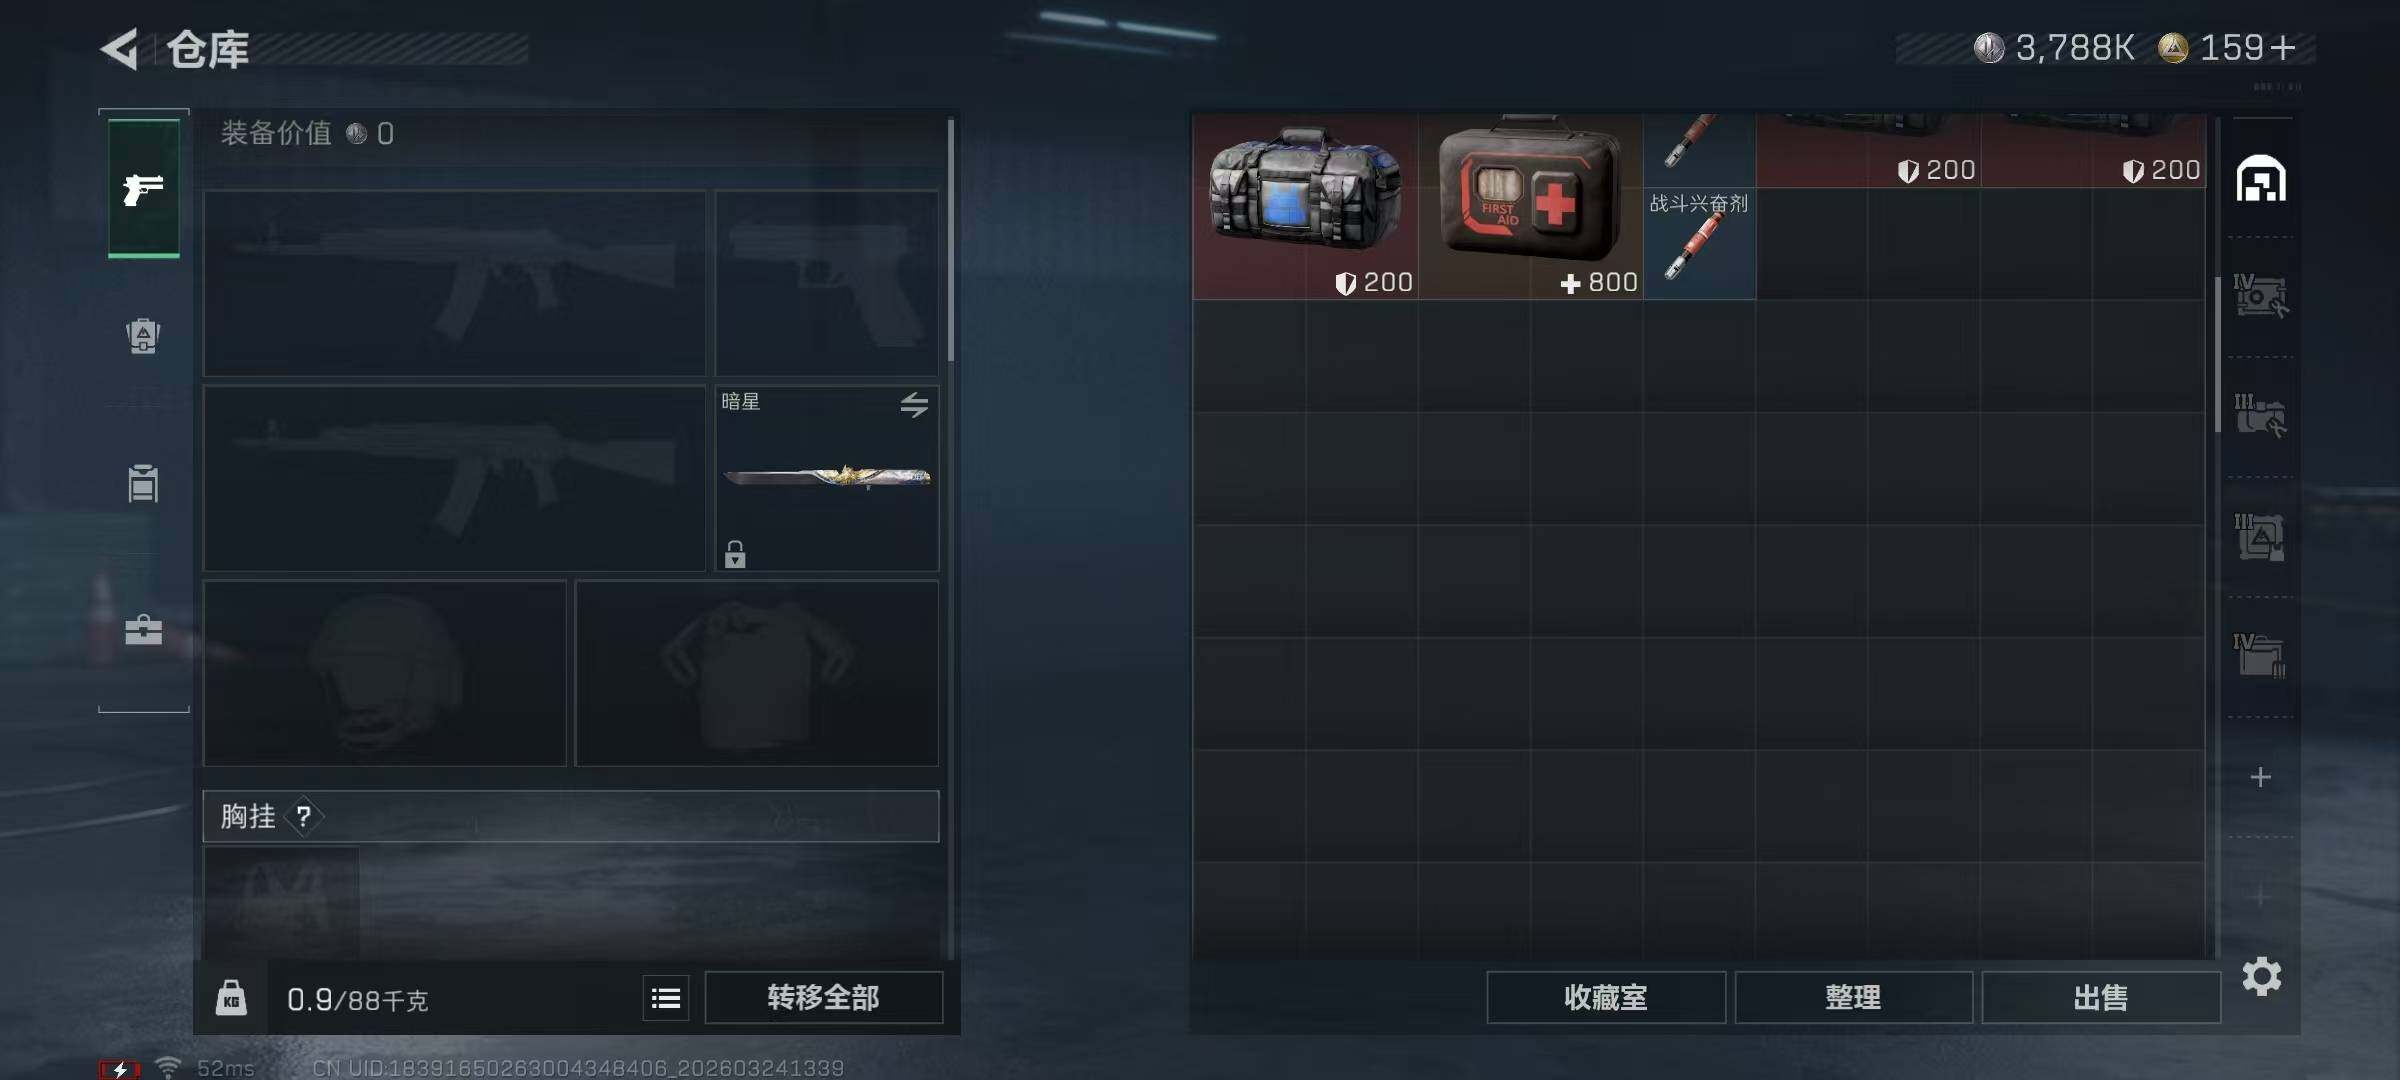Screen dimensions: 2400x1080
Task: Open the level IV camera storage box
Action: click(x=2260, y=296)
